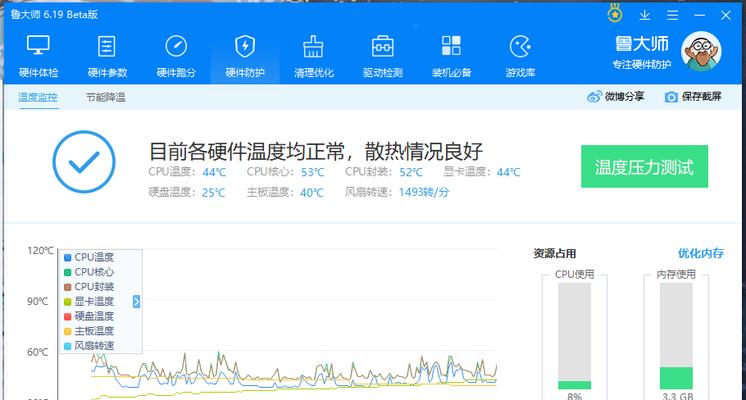Click the 内存使用 memory usage bar
The height and width of the screenshot is (400, 746).
(x=676, y=336)
